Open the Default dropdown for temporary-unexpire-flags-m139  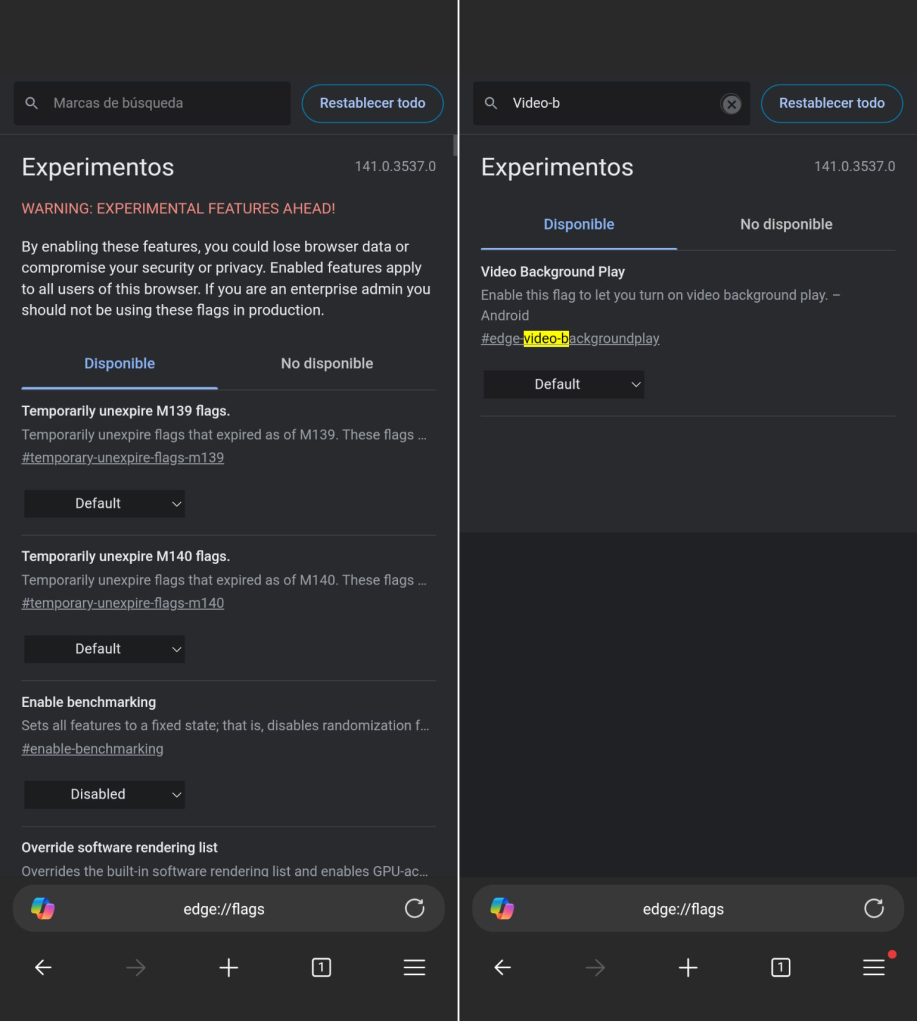(104, 503)
